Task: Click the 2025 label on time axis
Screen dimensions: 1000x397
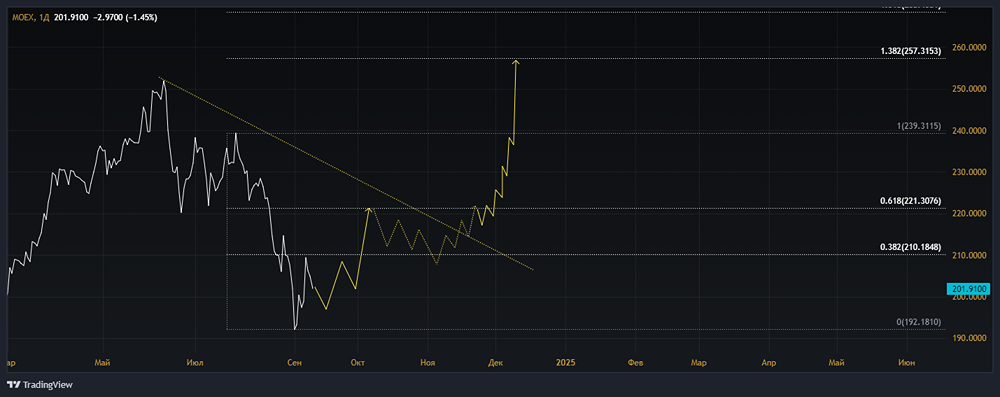Action: click(x=565, y=363)
